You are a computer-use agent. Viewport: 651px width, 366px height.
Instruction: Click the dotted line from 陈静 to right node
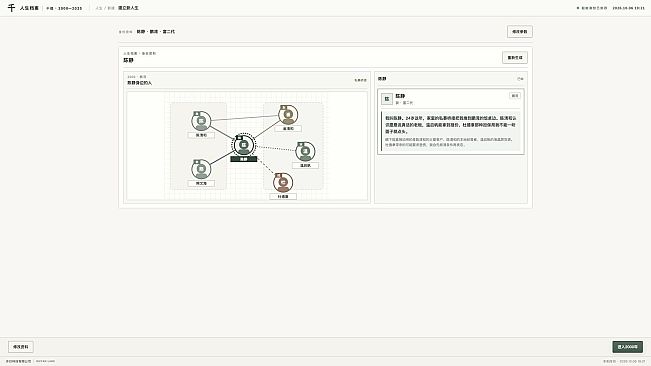pyautogui.click(x=275, y=148)
